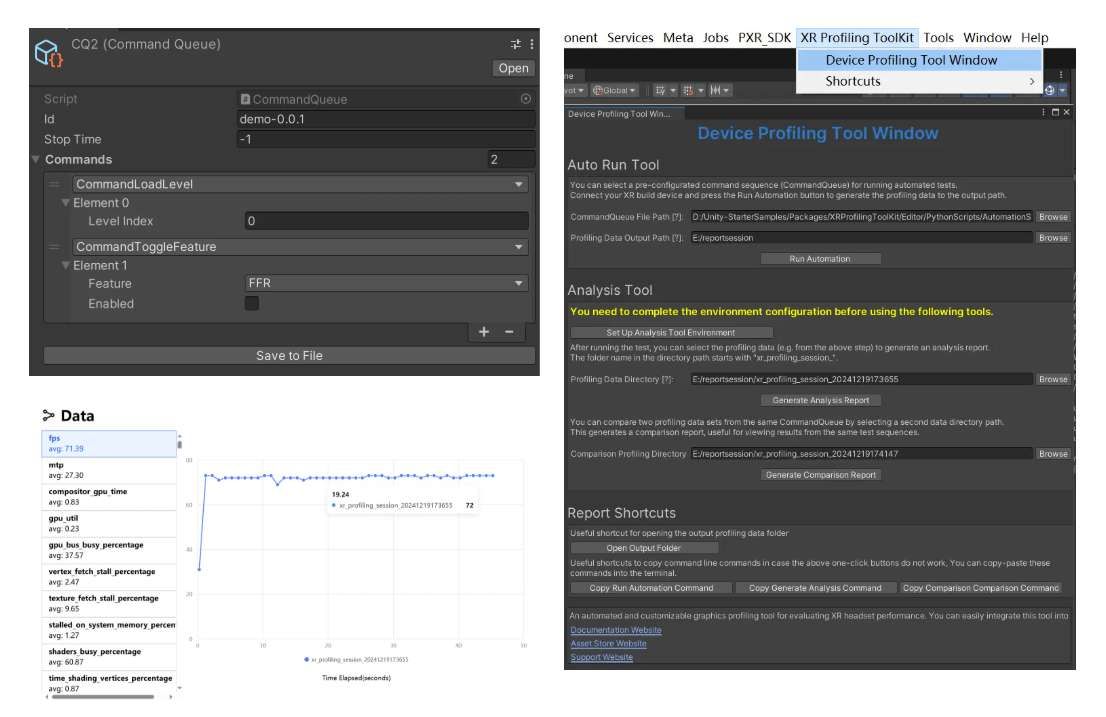Open the kebab menu on CQ2 component header

(532, 44)
